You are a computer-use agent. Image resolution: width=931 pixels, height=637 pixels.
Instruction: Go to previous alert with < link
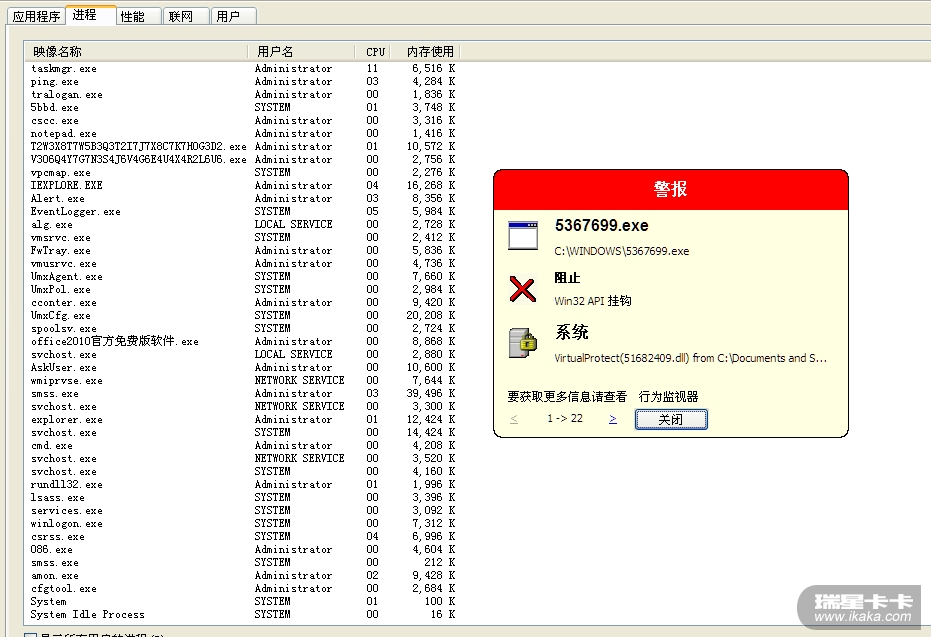point(514,419)
